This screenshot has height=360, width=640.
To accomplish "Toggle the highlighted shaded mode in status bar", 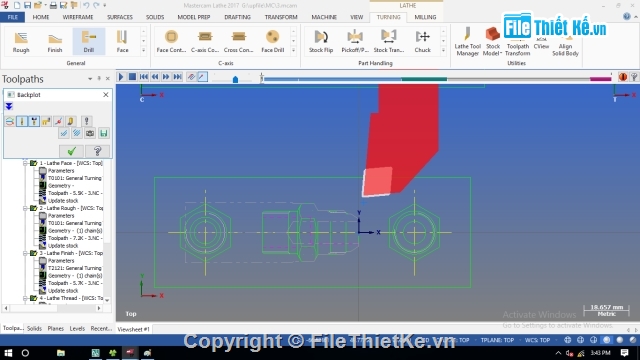I will 607,340.
